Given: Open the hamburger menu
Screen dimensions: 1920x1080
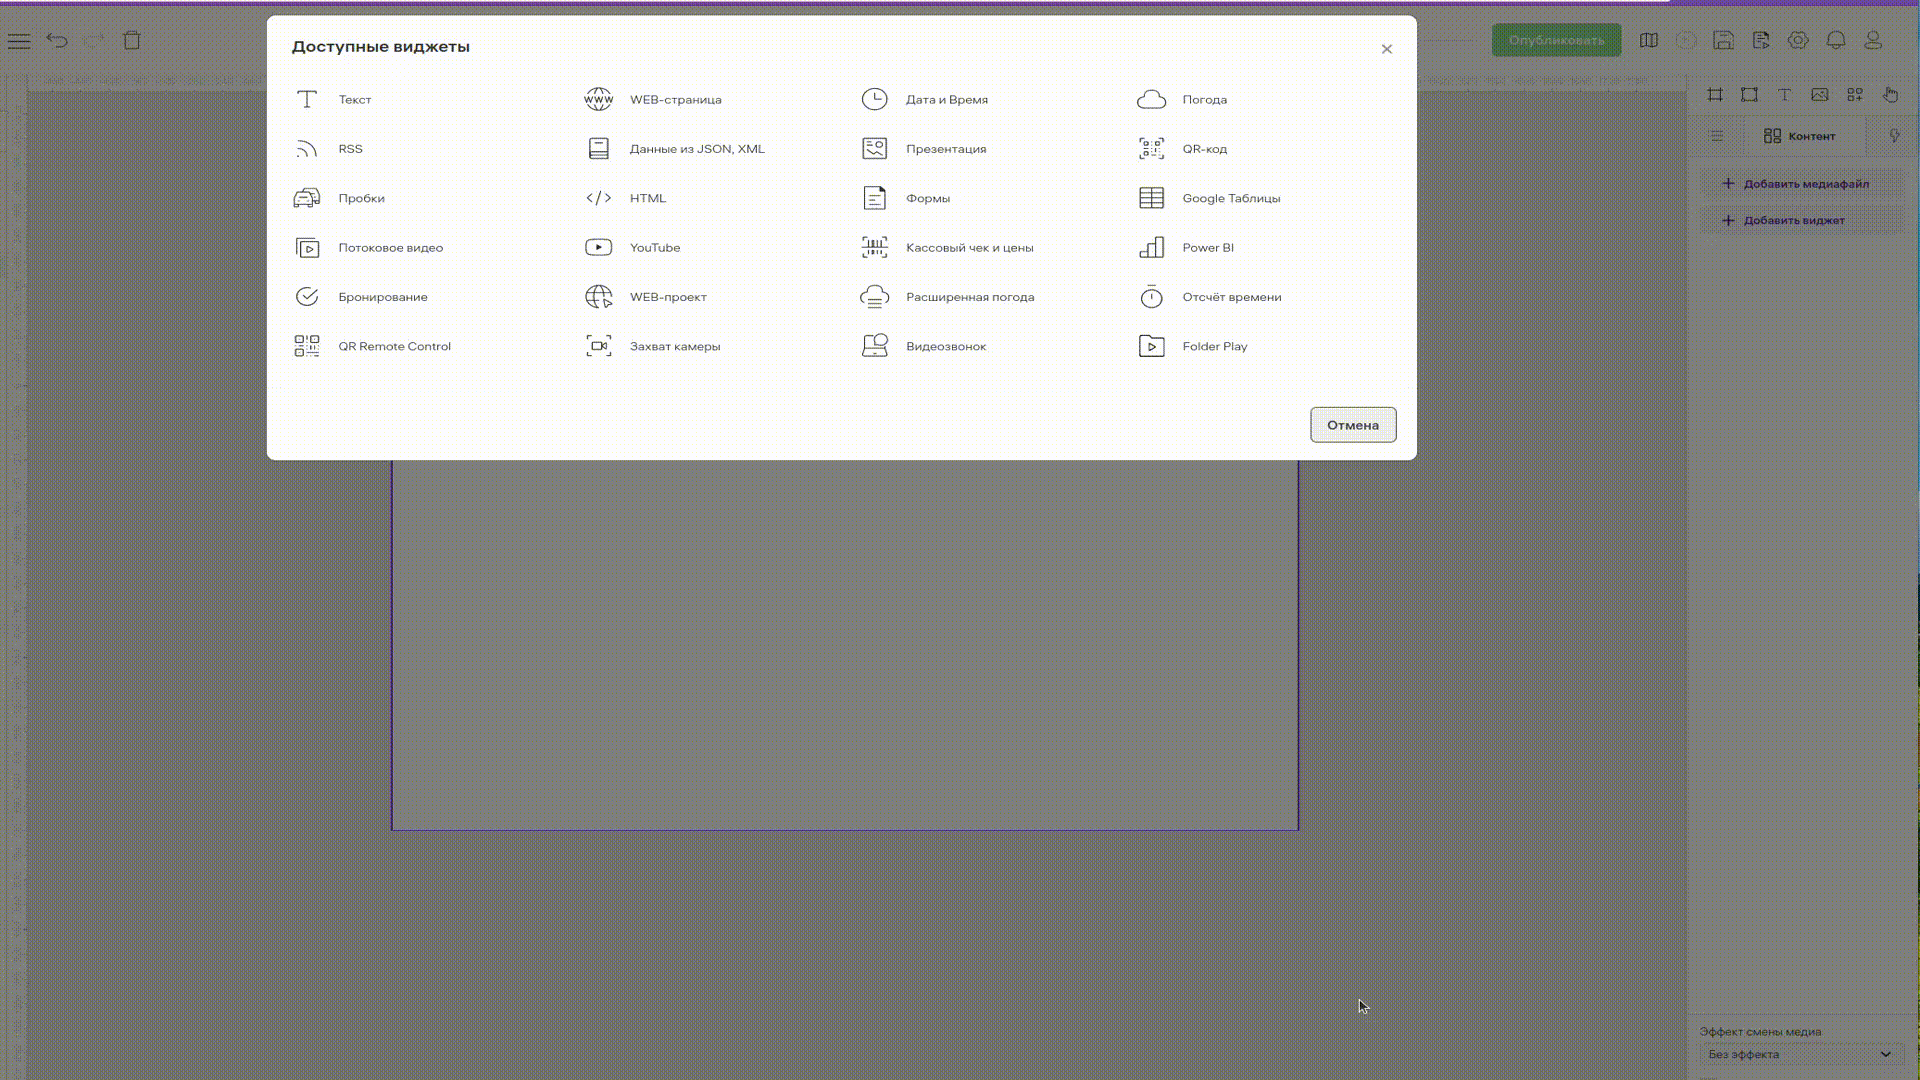Looking at the screenshot, I should click(19, 41).
